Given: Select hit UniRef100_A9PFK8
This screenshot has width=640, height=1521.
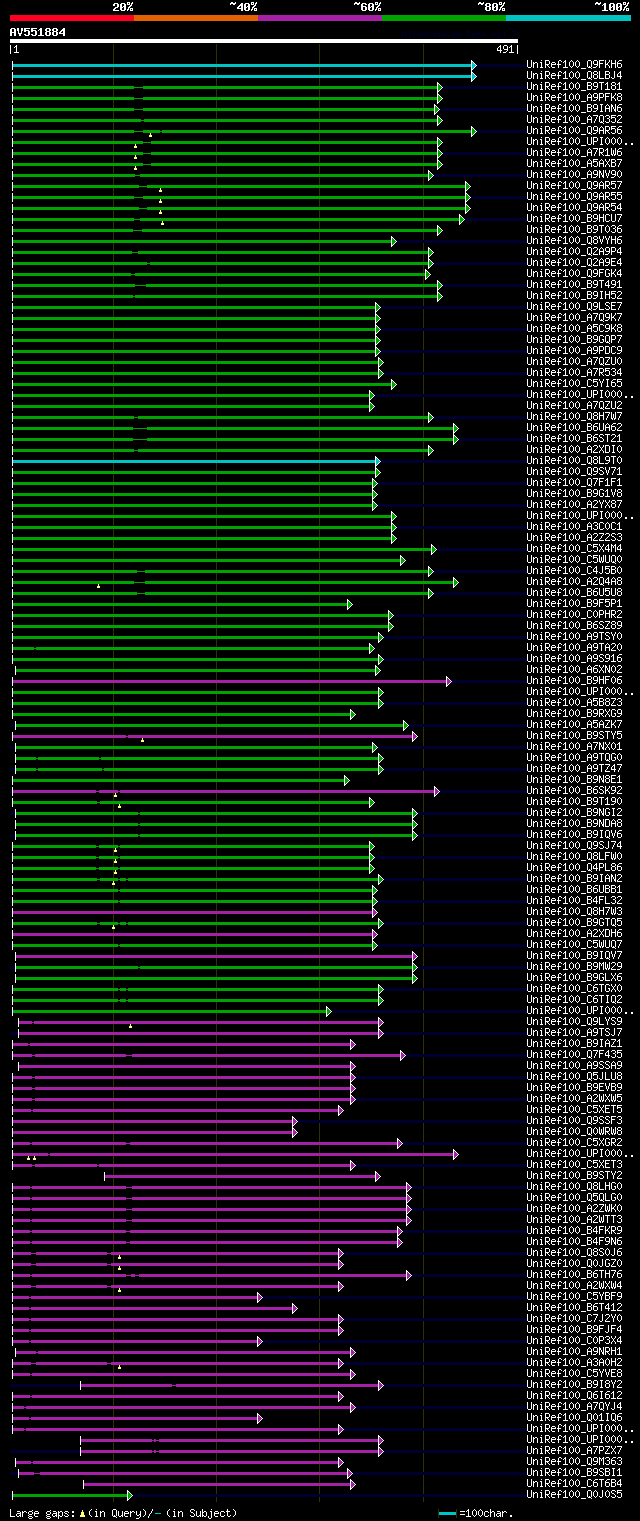Looking at the screenshot, I should (574, 97).
